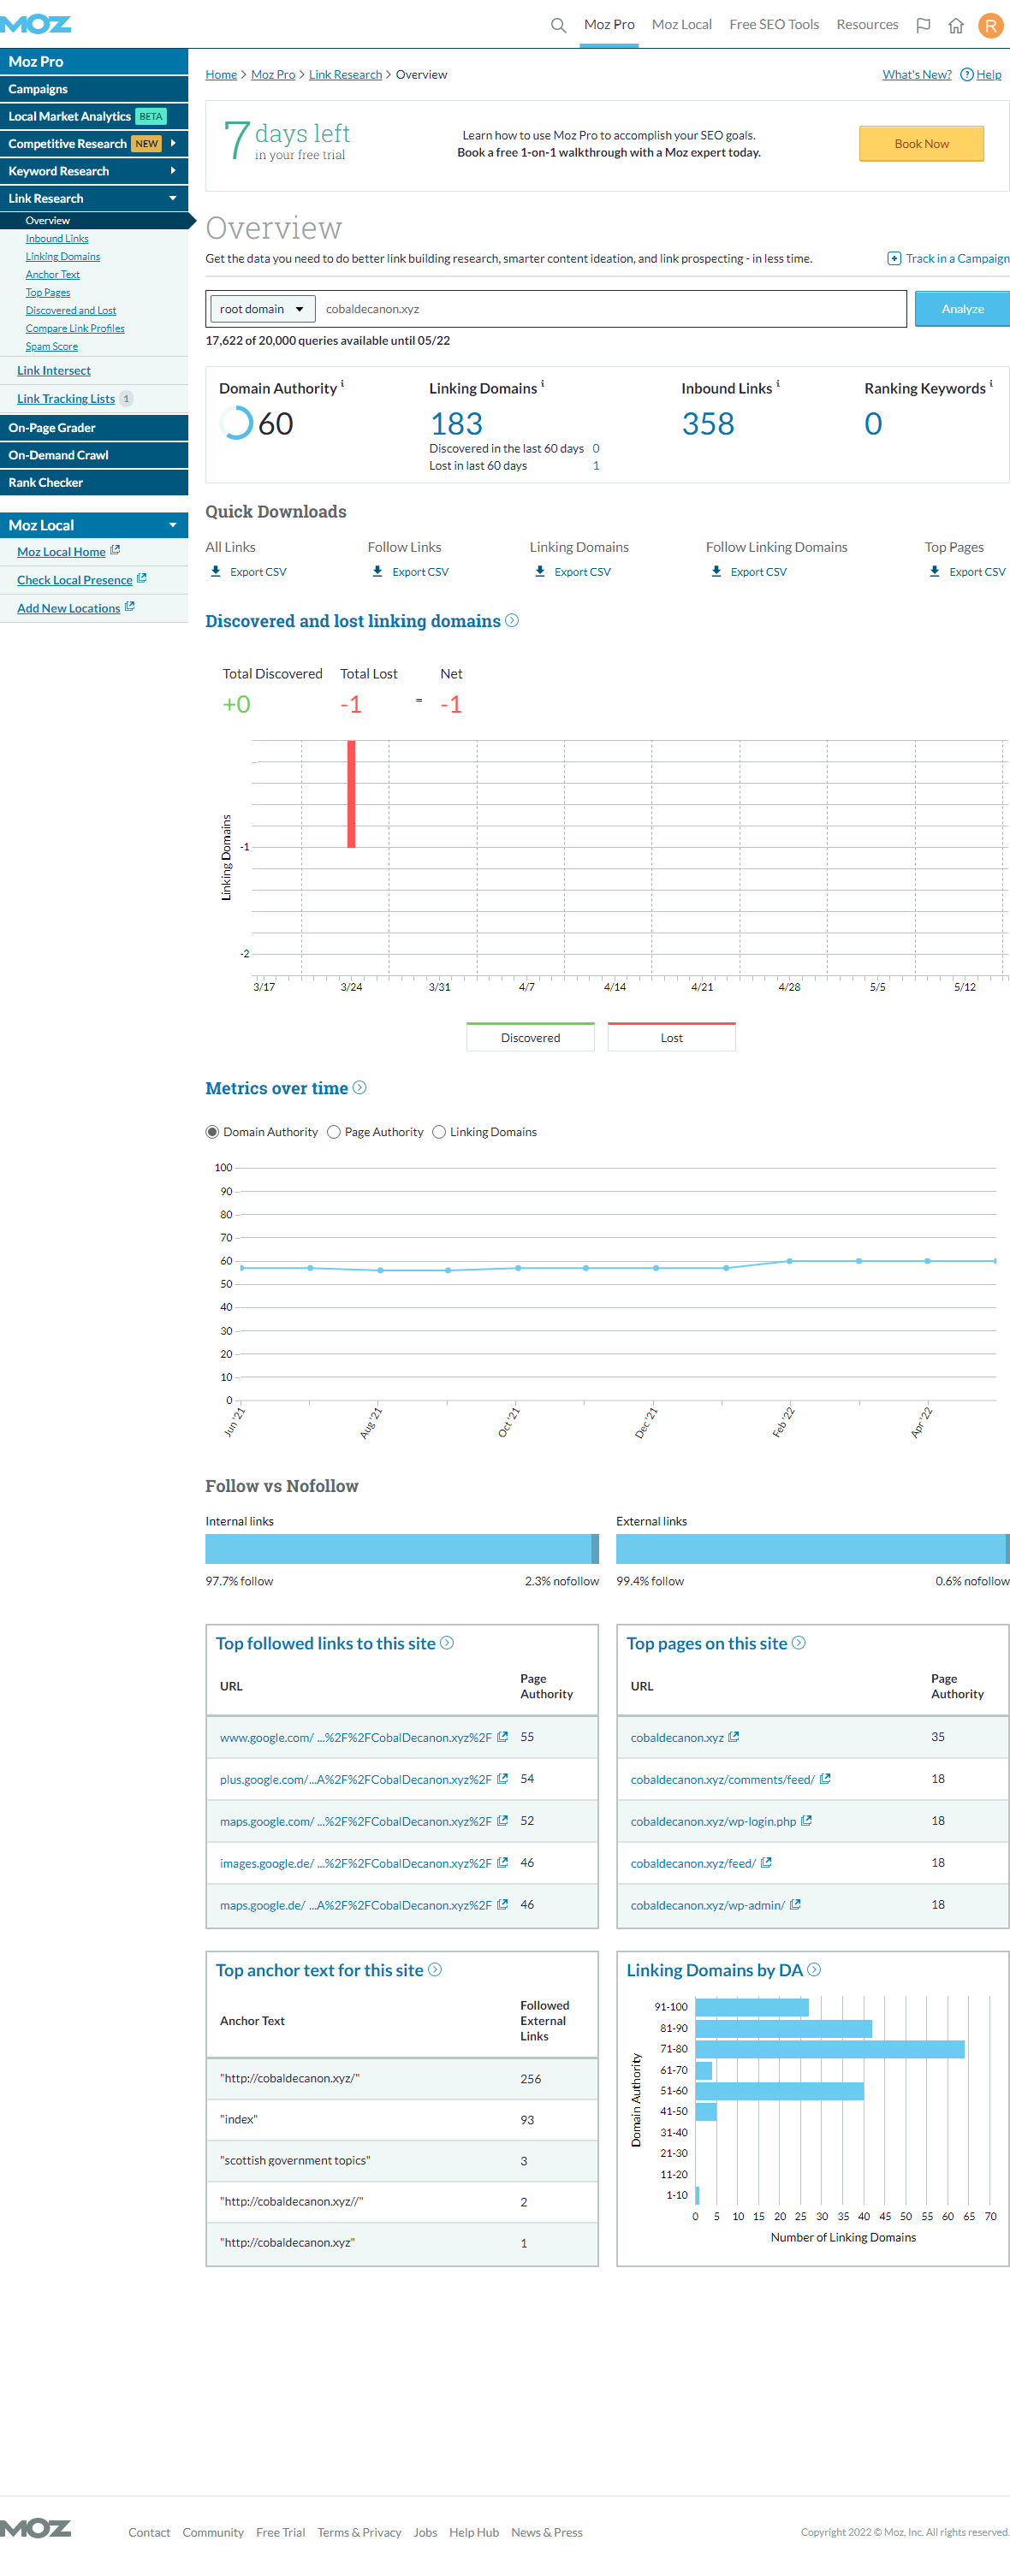Switch to the Moz Local top tab
The height and width of the screenshot is (2576, 1010).
pyautogui.click(x=681, y=25)
